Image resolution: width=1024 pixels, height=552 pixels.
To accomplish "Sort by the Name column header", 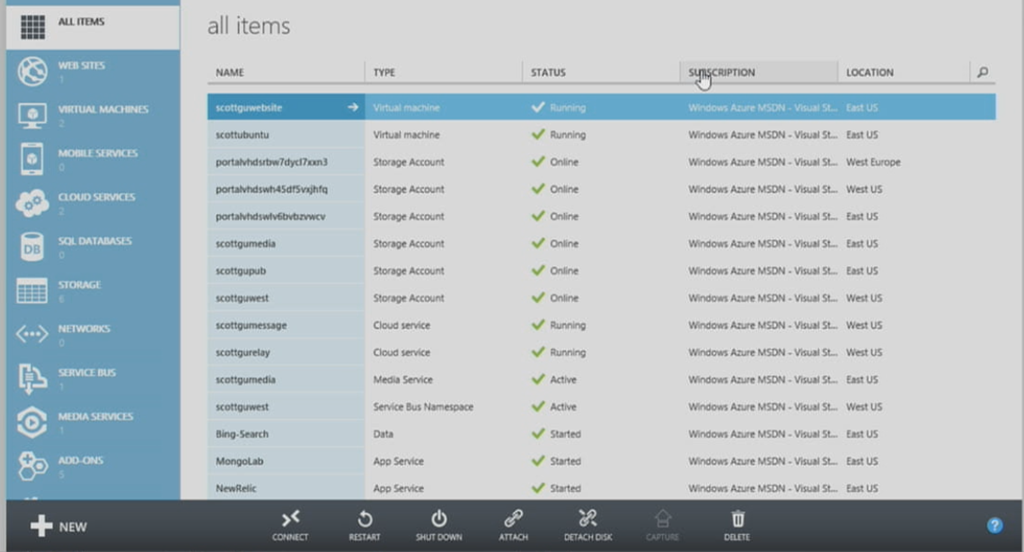I will tap(230, 73).
